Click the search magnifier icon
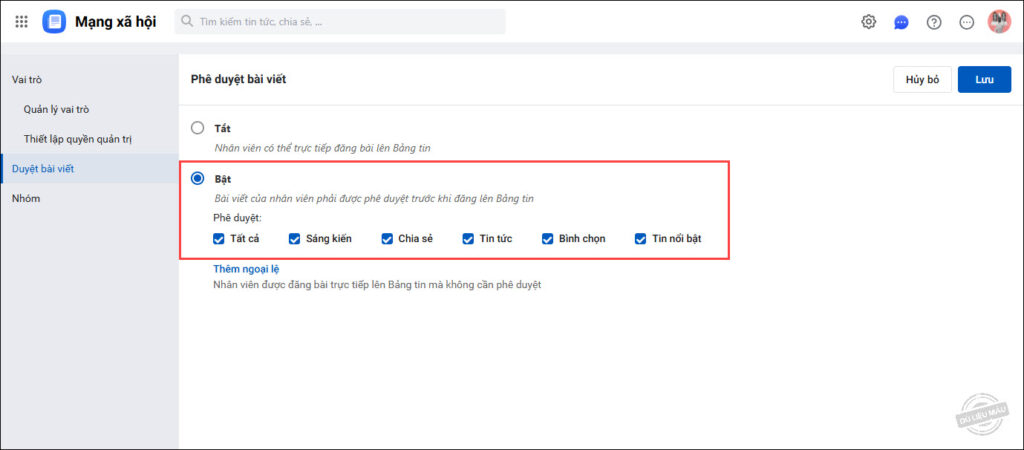Screen dimensions: 1024x450 click(187, 22)
